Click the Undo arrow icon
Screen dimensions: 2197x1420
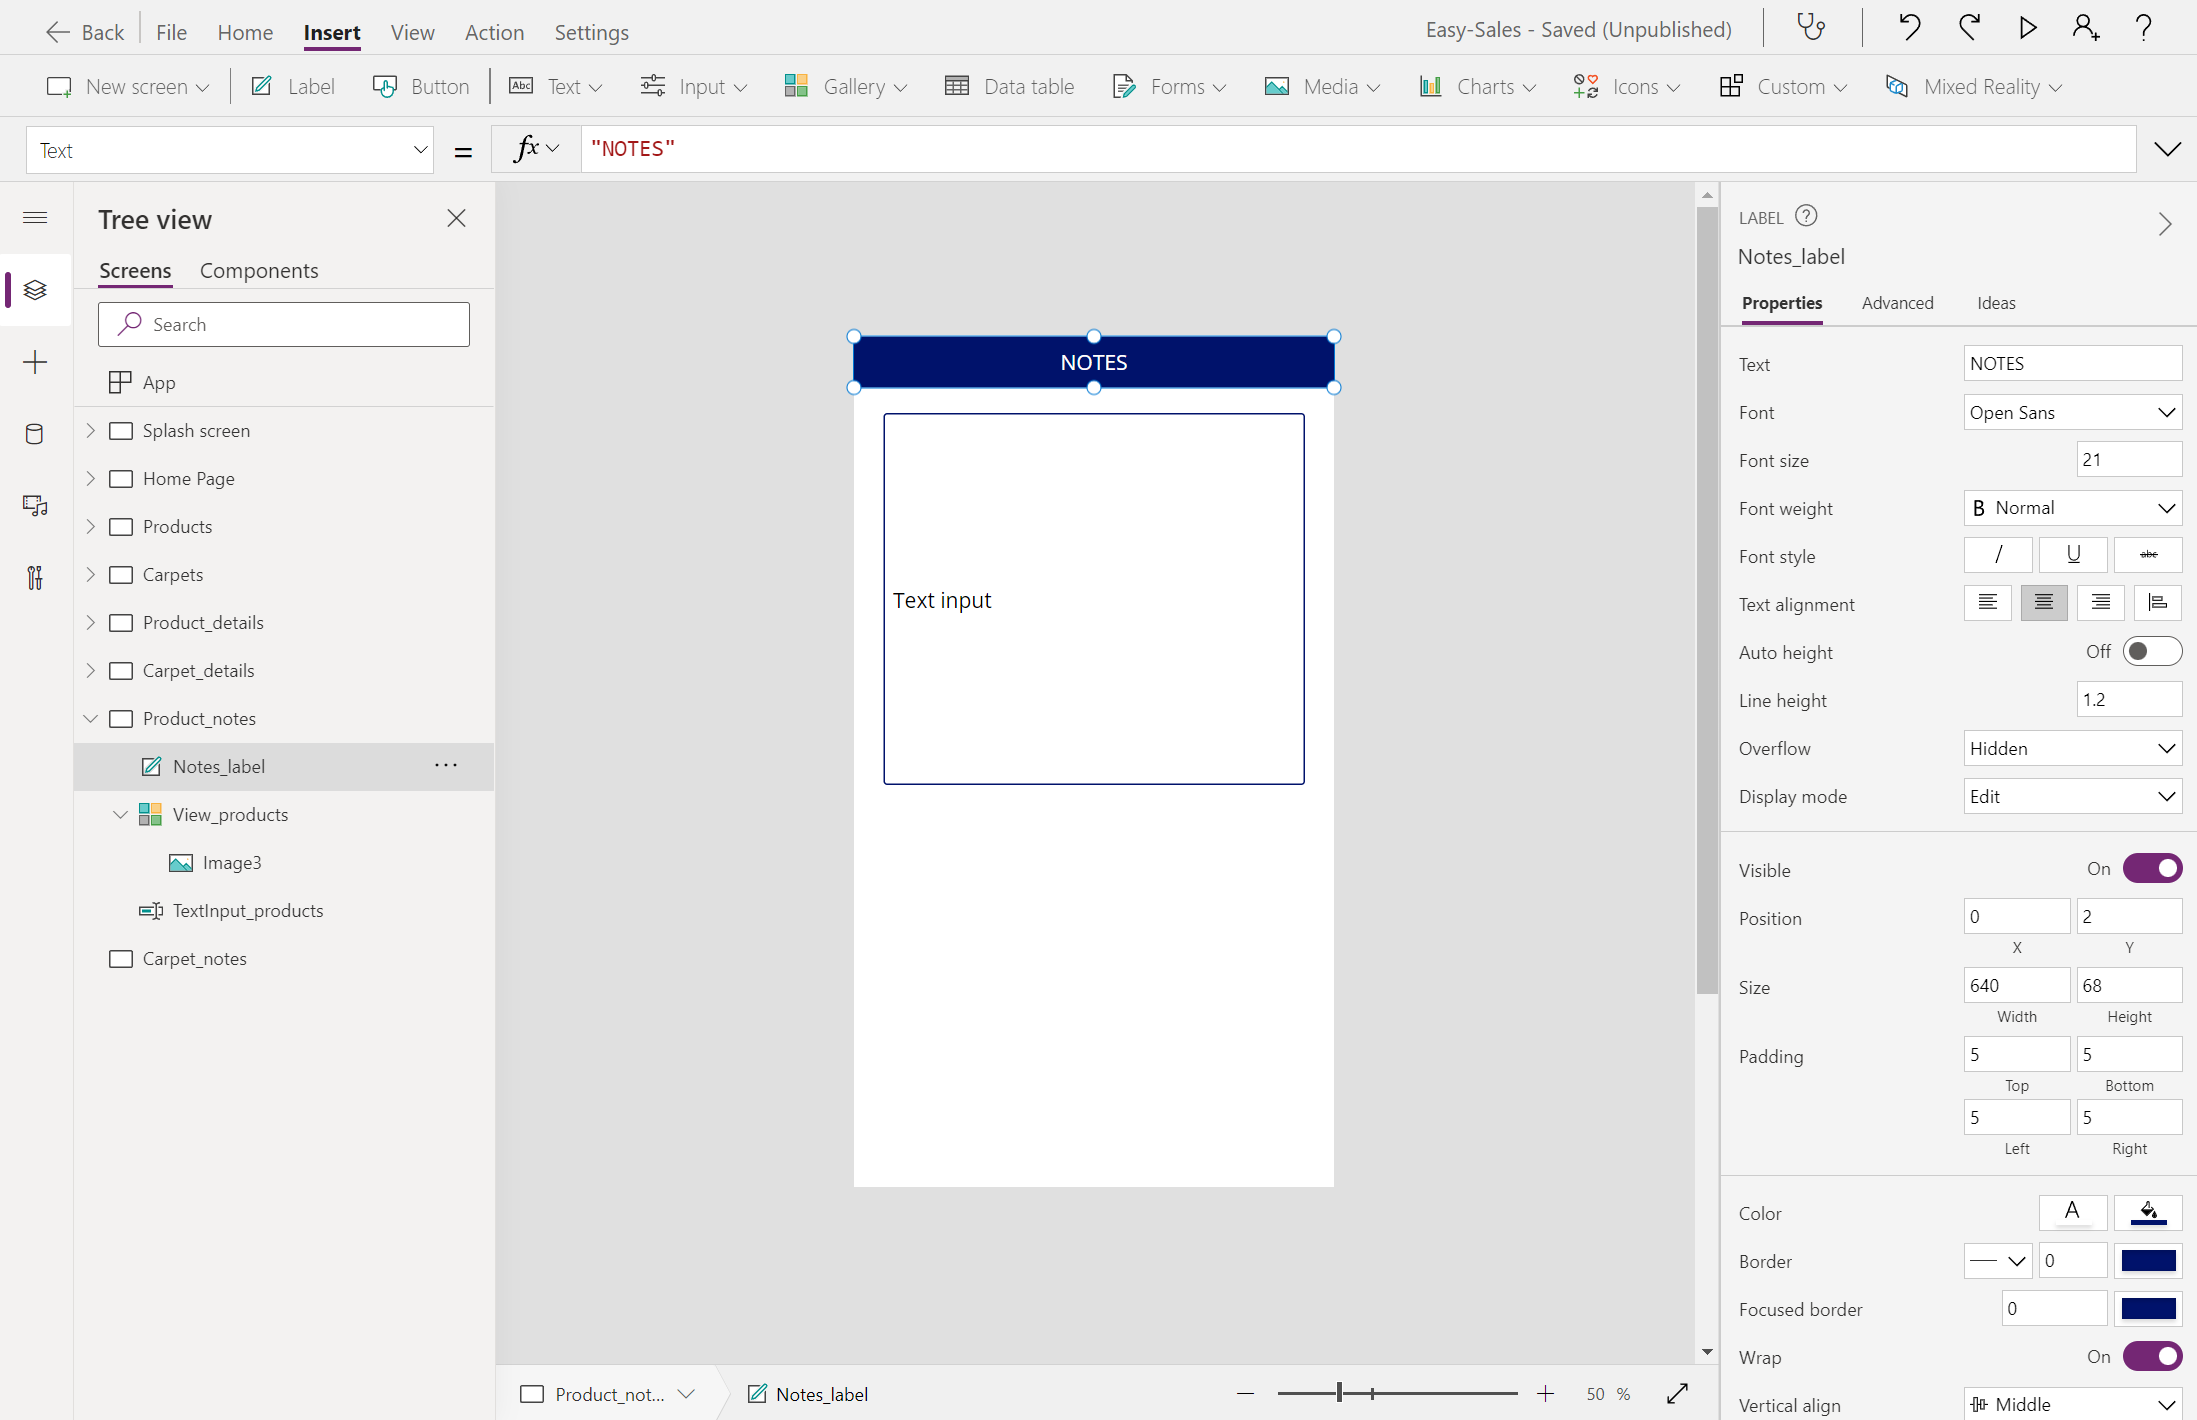(x=1909, y=27)
